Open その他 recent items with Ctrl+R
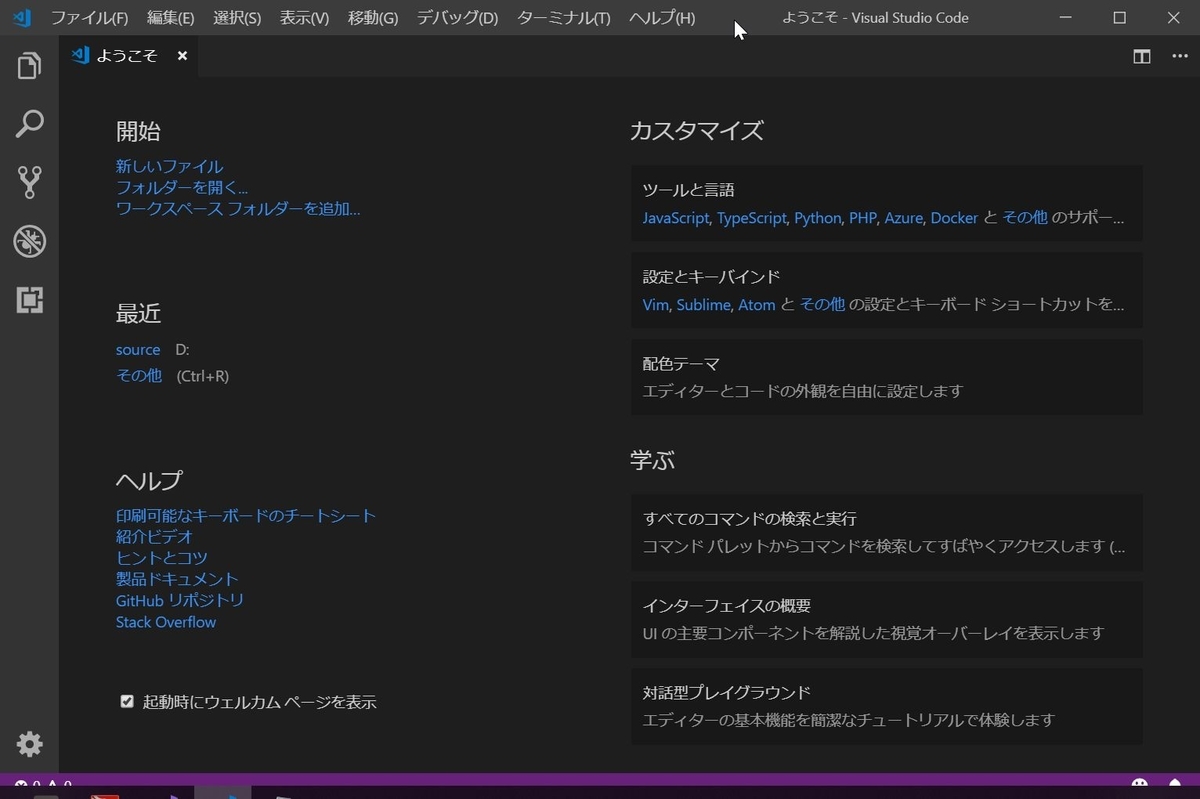This screenshot has width=1200, height=799. pos(138,375)
